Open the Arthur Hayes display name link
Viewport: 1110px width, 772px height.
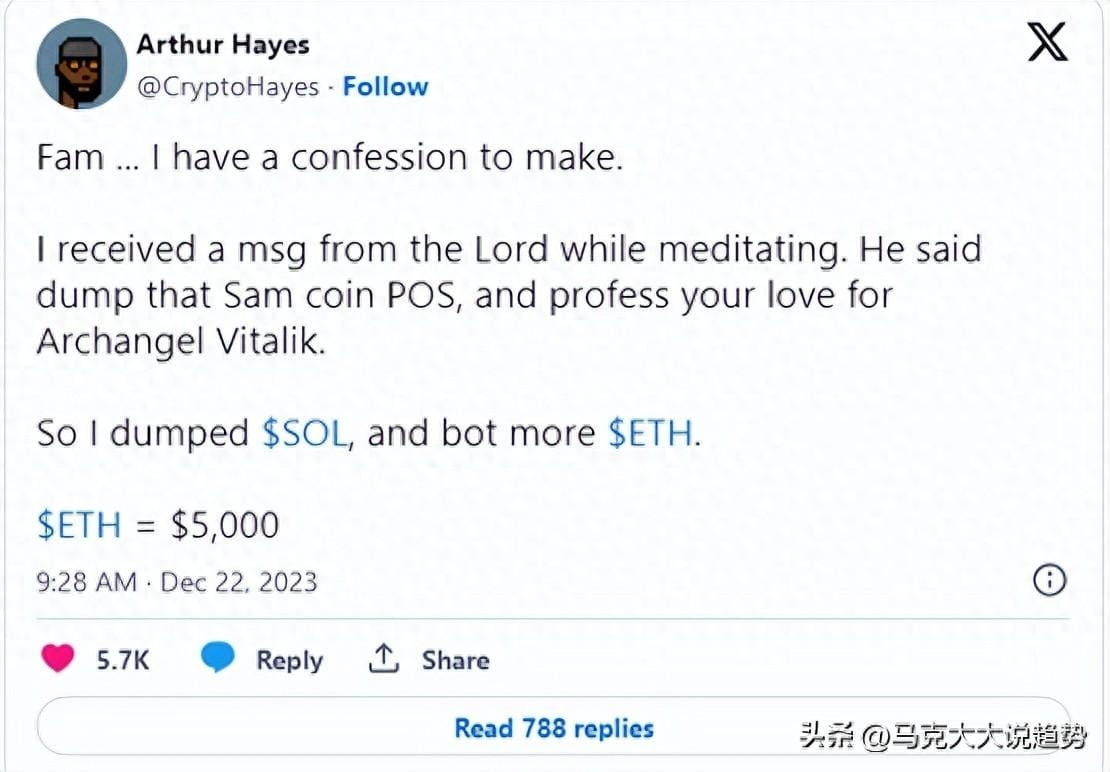(223, 45)
